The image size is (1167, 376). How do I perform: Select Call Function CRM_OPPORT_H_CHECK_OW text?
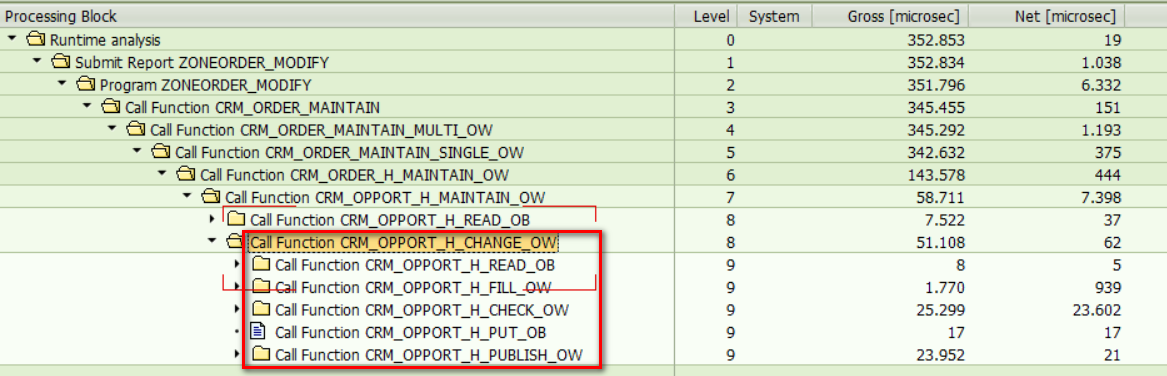pos(423,310)
